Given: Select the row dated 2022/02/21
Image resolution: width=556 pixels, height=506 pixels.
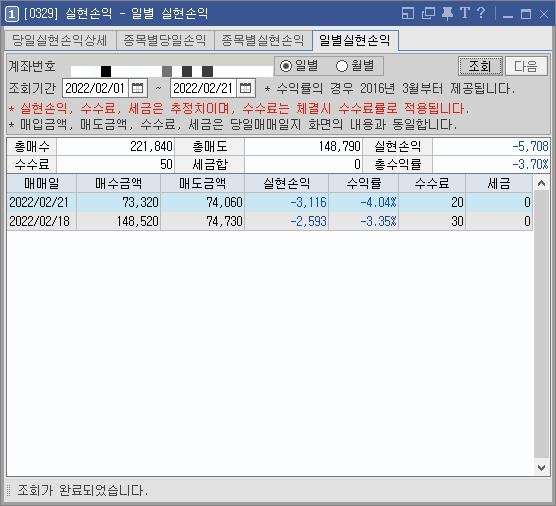Looking at the screenshot, I should (269, 202).
